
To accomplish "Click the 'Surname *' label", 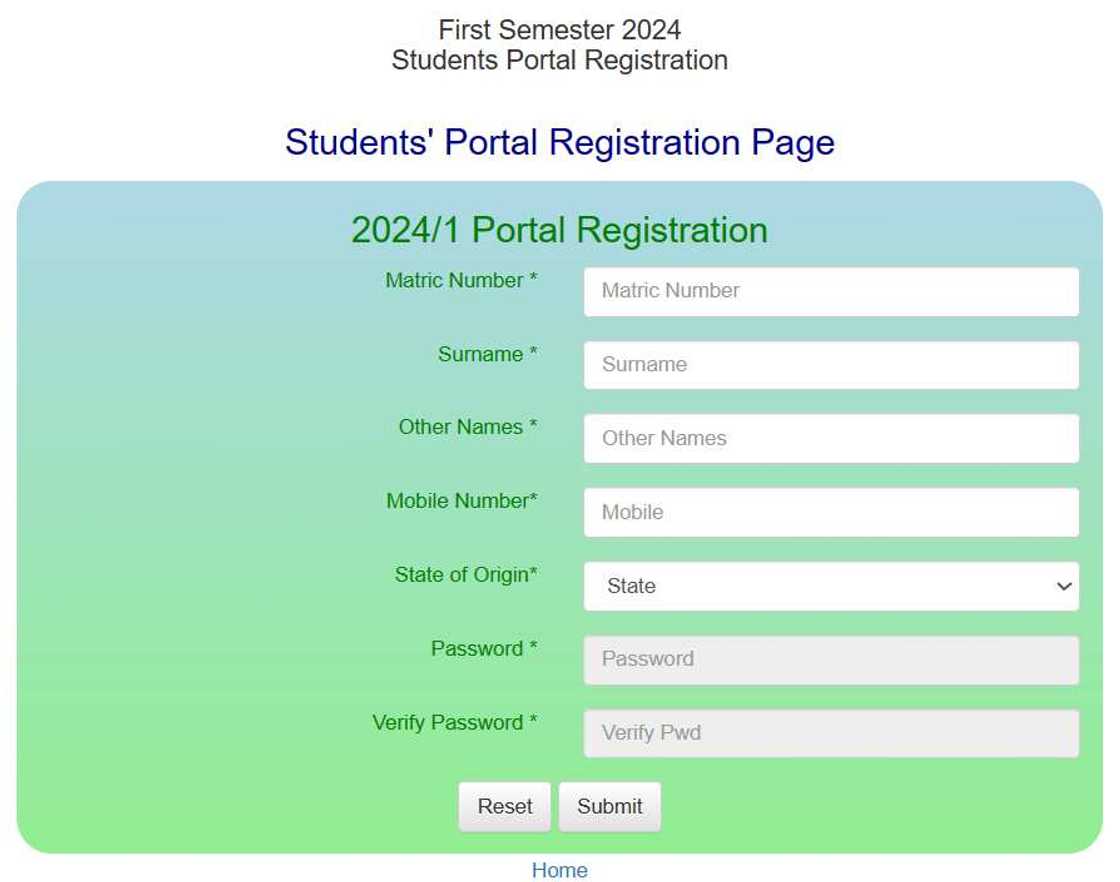I will [486, 354].
